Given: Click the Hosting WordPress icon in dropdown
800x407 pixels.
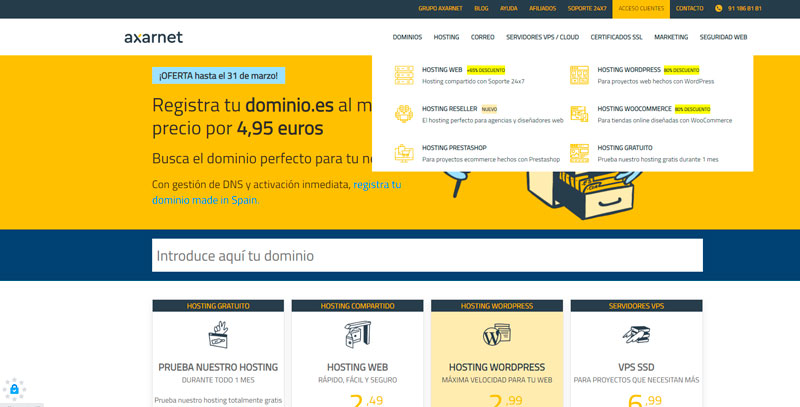Looking at the screenshot, I should [579, 75].
